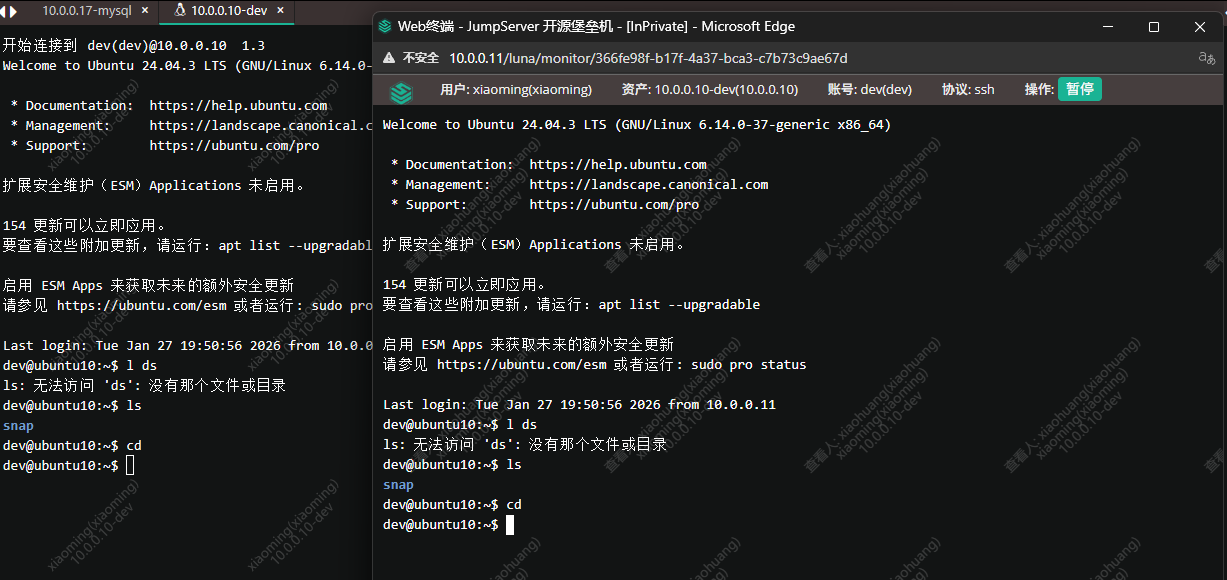Close the 10.0.0.10-dev tab

click(x=279, y=11)
